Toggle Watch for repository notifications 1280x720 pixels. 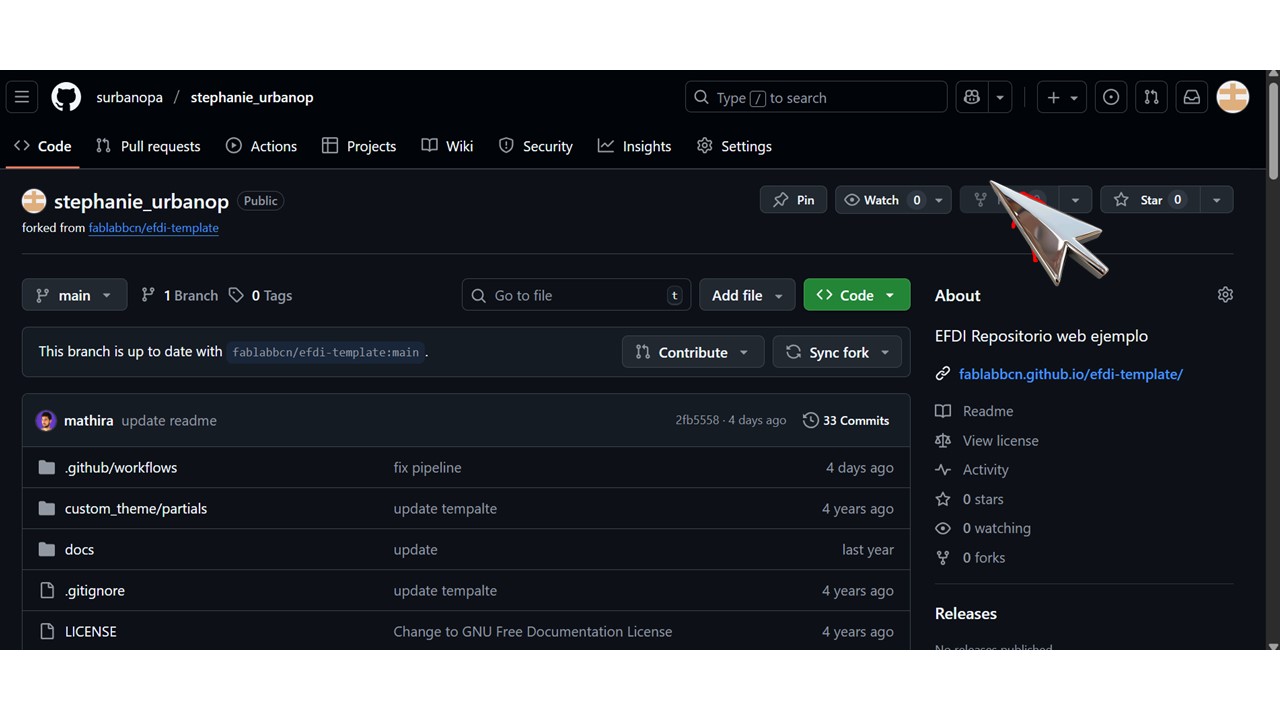tap(882, 200)
